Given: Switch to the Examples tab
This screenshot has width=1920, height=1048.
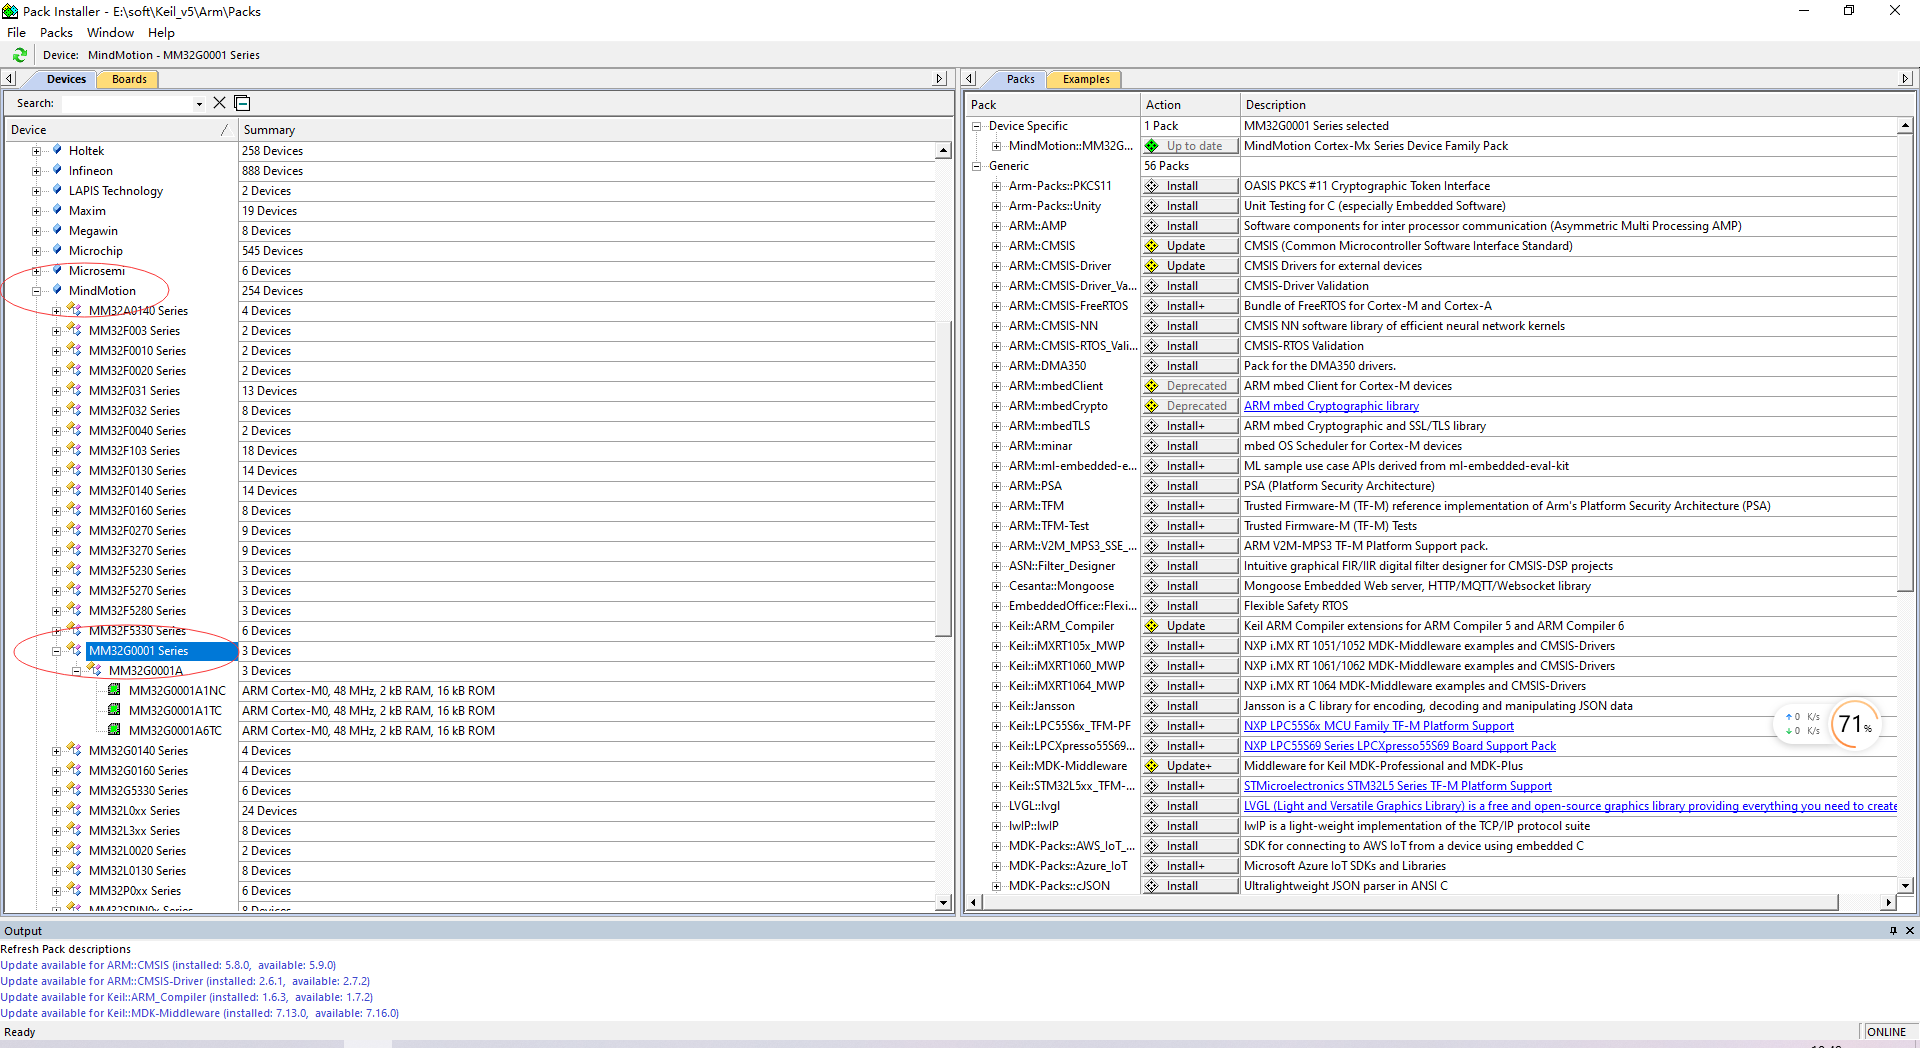Looking at the screenshot, I should point(1086,79).
